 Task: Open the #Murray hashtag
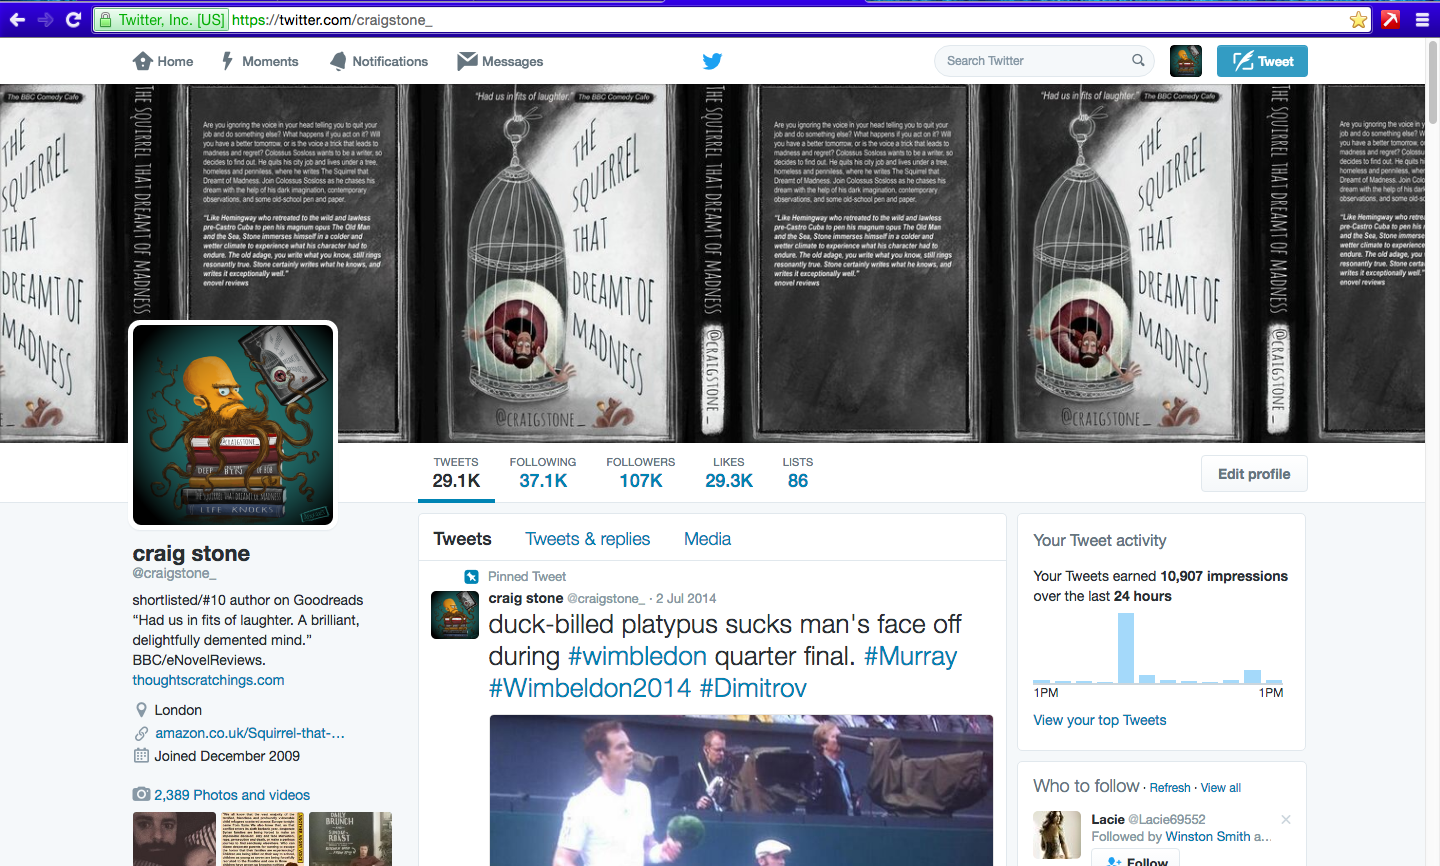(x=911, y=656)
